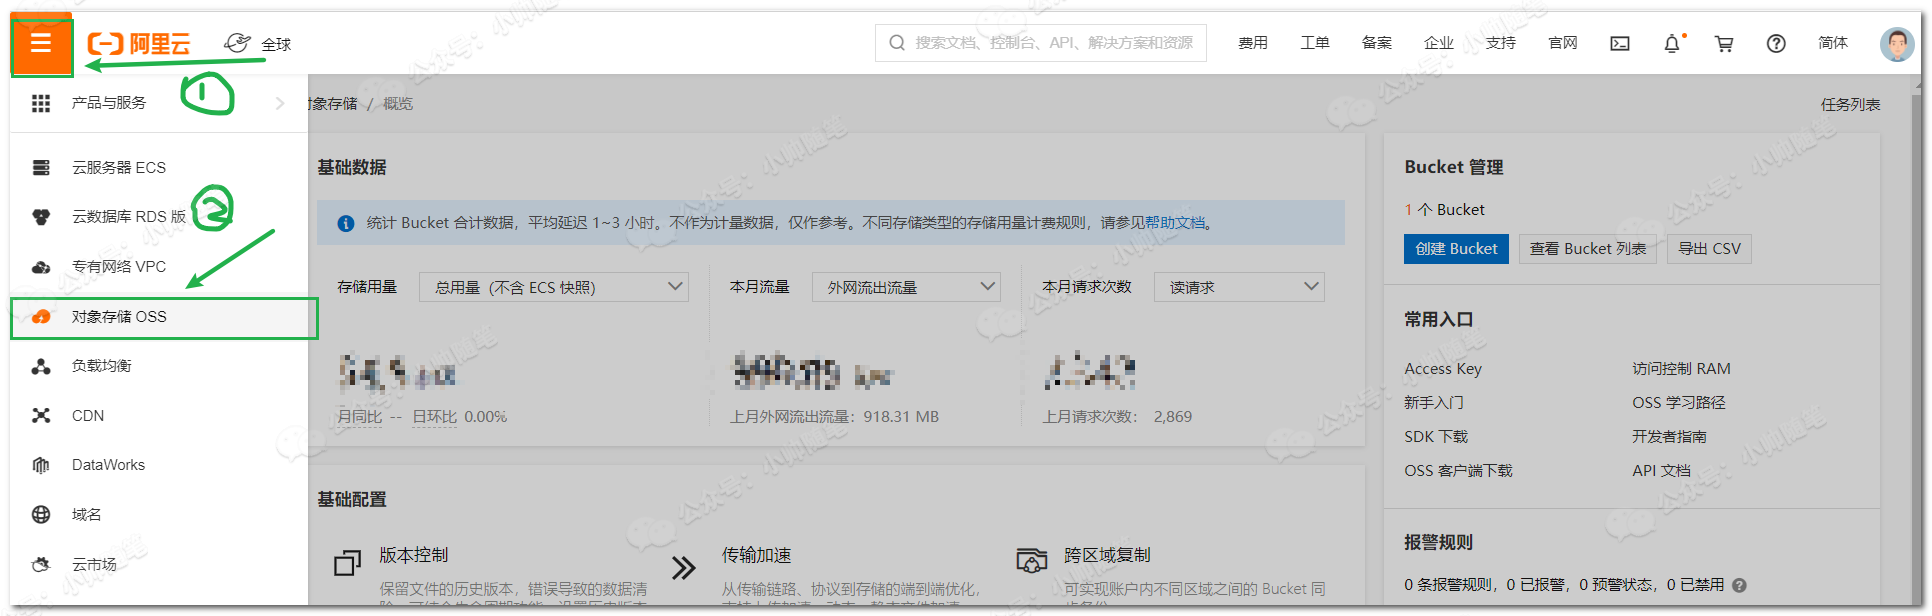
Task: Click 月同比 label
Action: coord(360,417)
